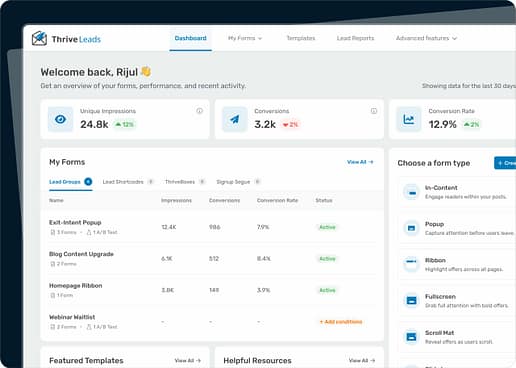This screenshot has width=516, height=368.
Task: Click the Active status of Exit-Intent Popup
Action: 327,227
